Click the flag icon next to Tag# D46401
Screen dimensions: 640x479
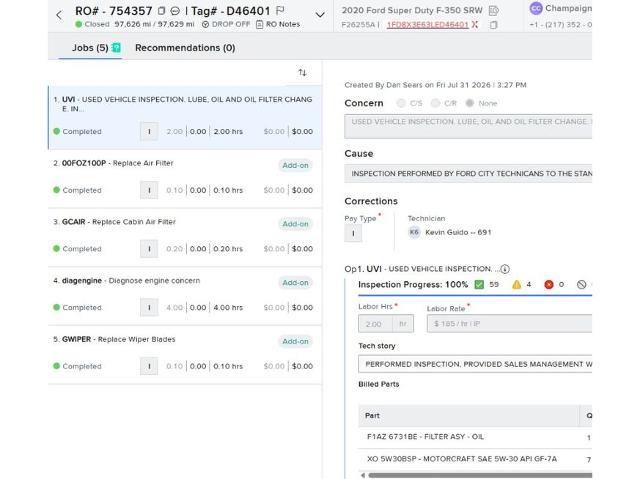tap(280, 11)
